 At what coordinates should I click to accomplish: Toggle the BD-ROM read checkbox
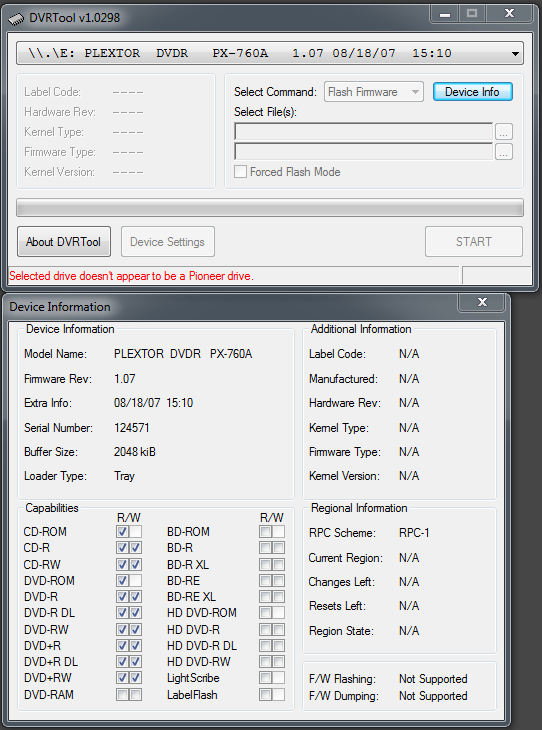[x=265, y=532]
